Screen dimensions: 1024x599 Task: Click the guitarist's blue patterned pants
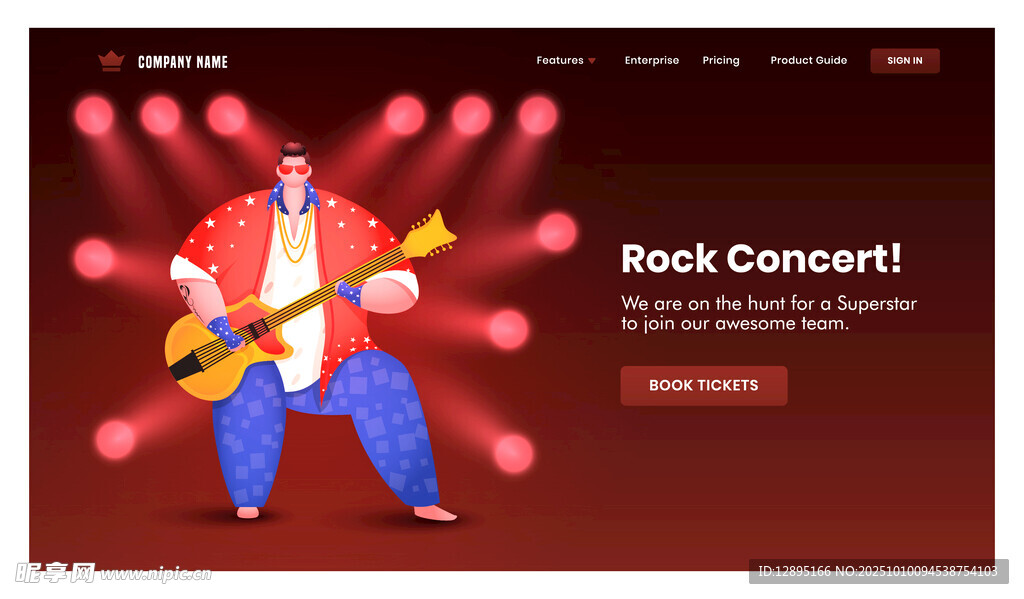coord(385,420)
